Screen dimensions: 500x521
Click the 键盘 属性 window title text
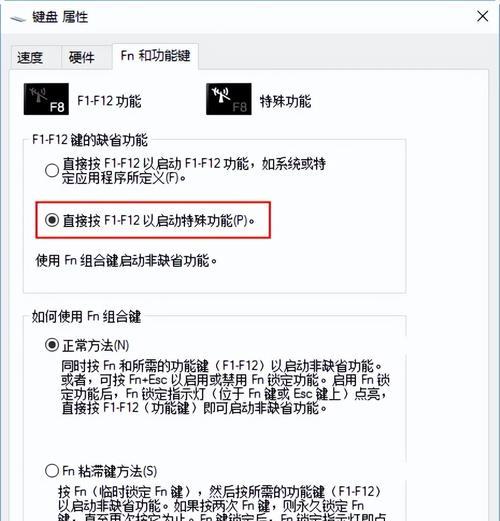click(60, 17)
